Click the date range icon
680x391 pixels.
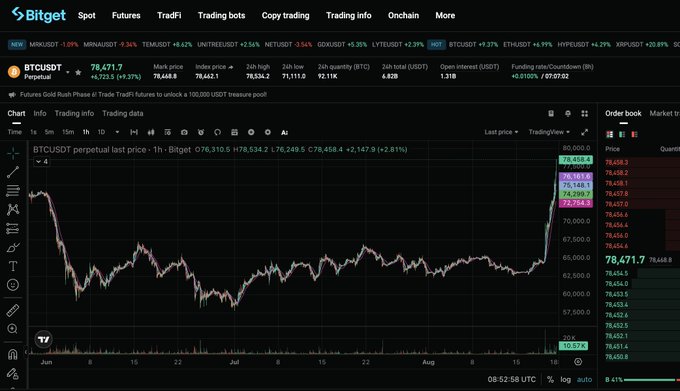click(x=134, y=132)
